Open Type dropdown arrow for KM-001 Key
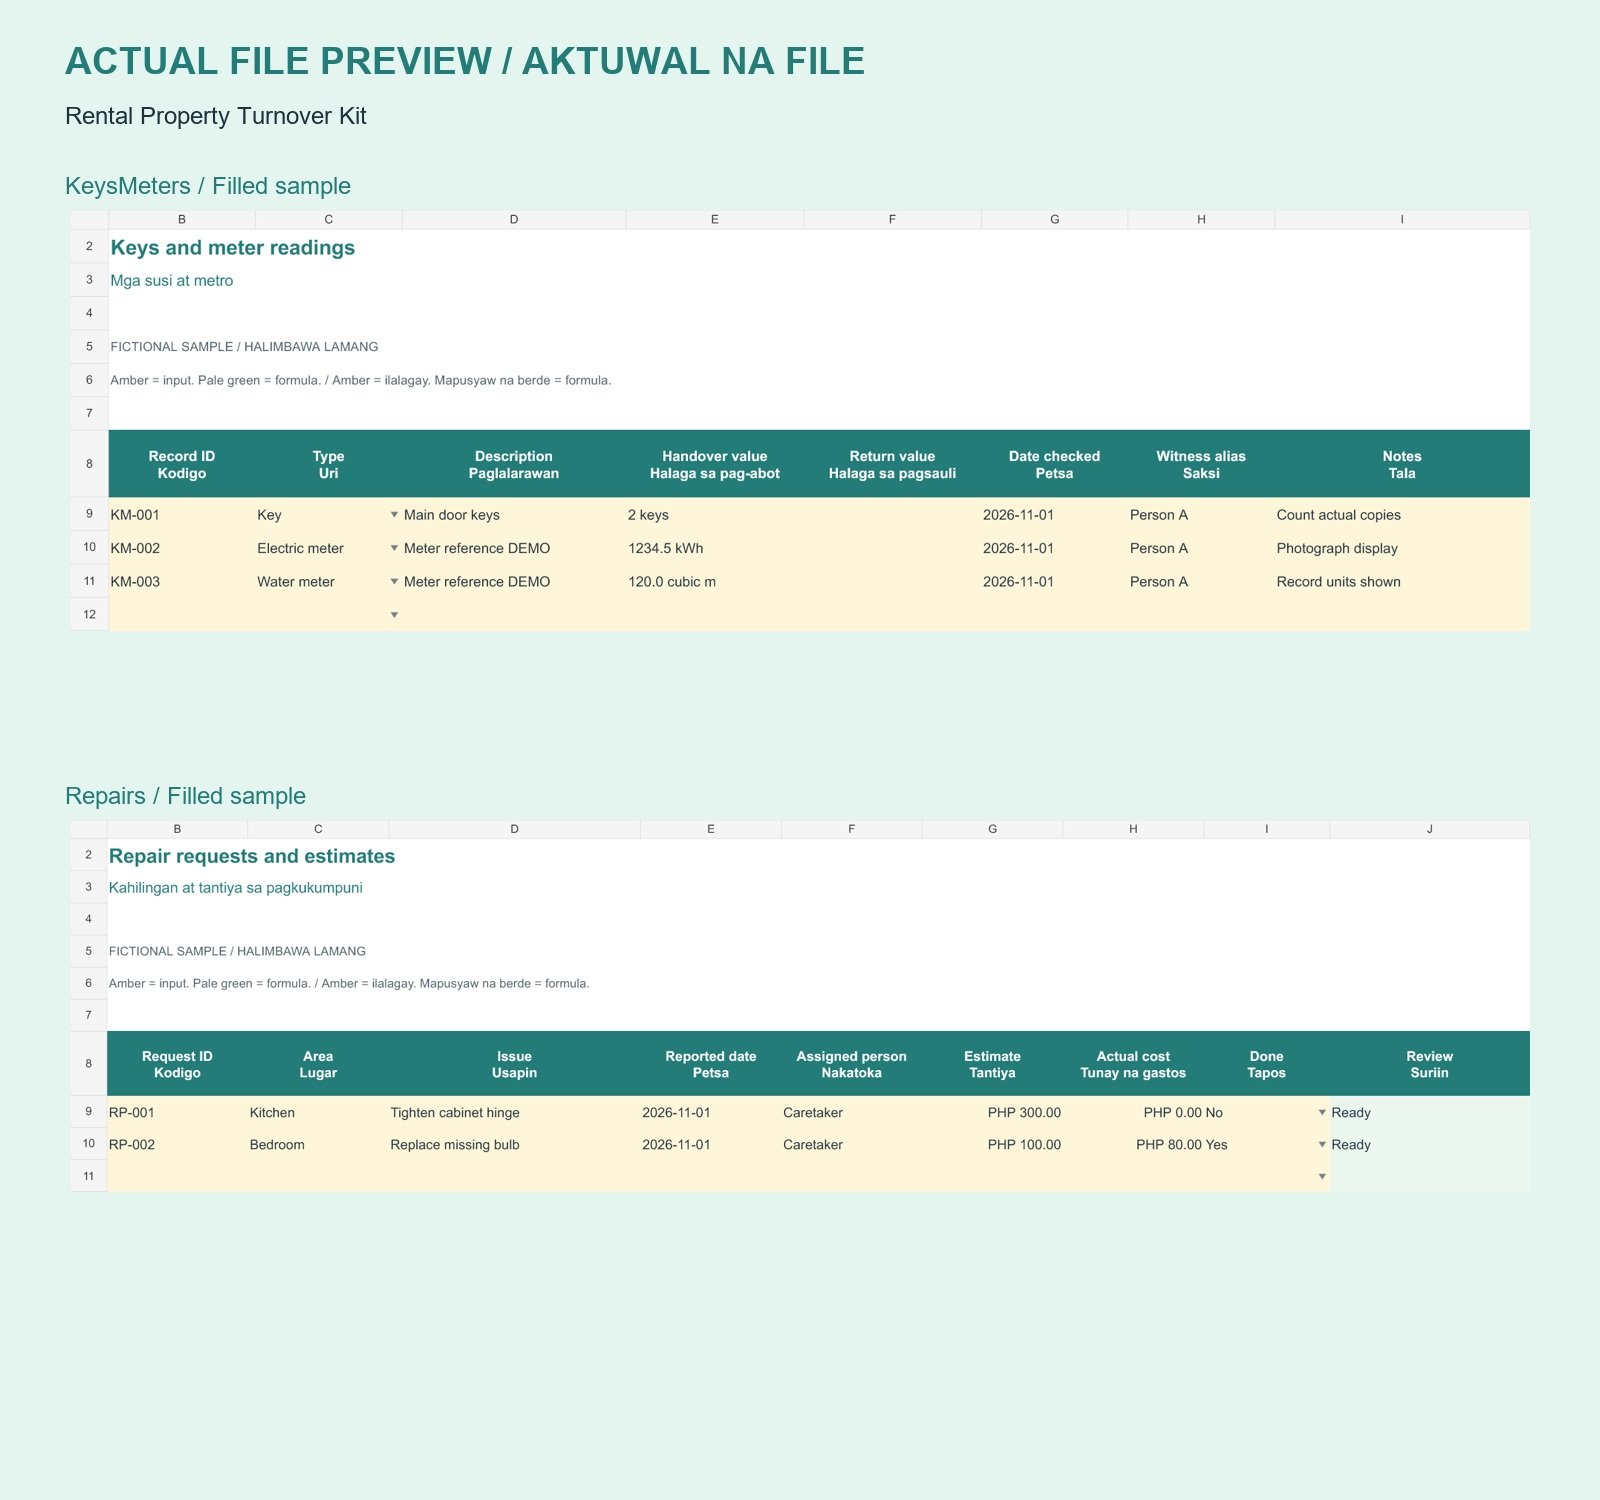 tap(394, 515)
